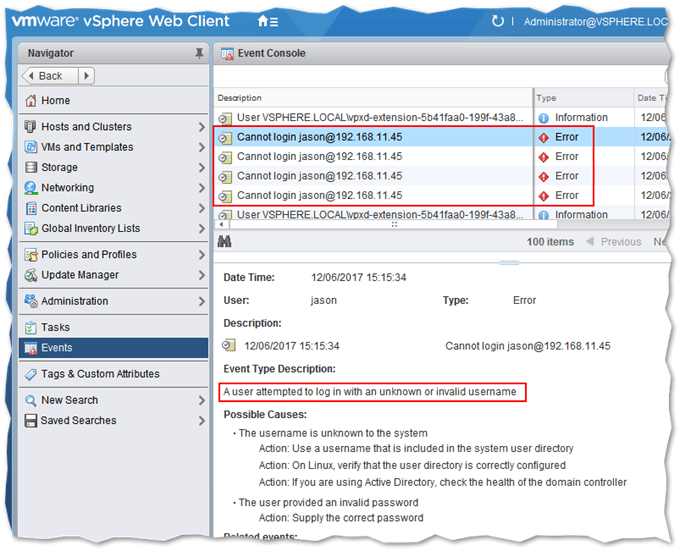Click the Hosts and Clusters icon

tap(30, 126)
